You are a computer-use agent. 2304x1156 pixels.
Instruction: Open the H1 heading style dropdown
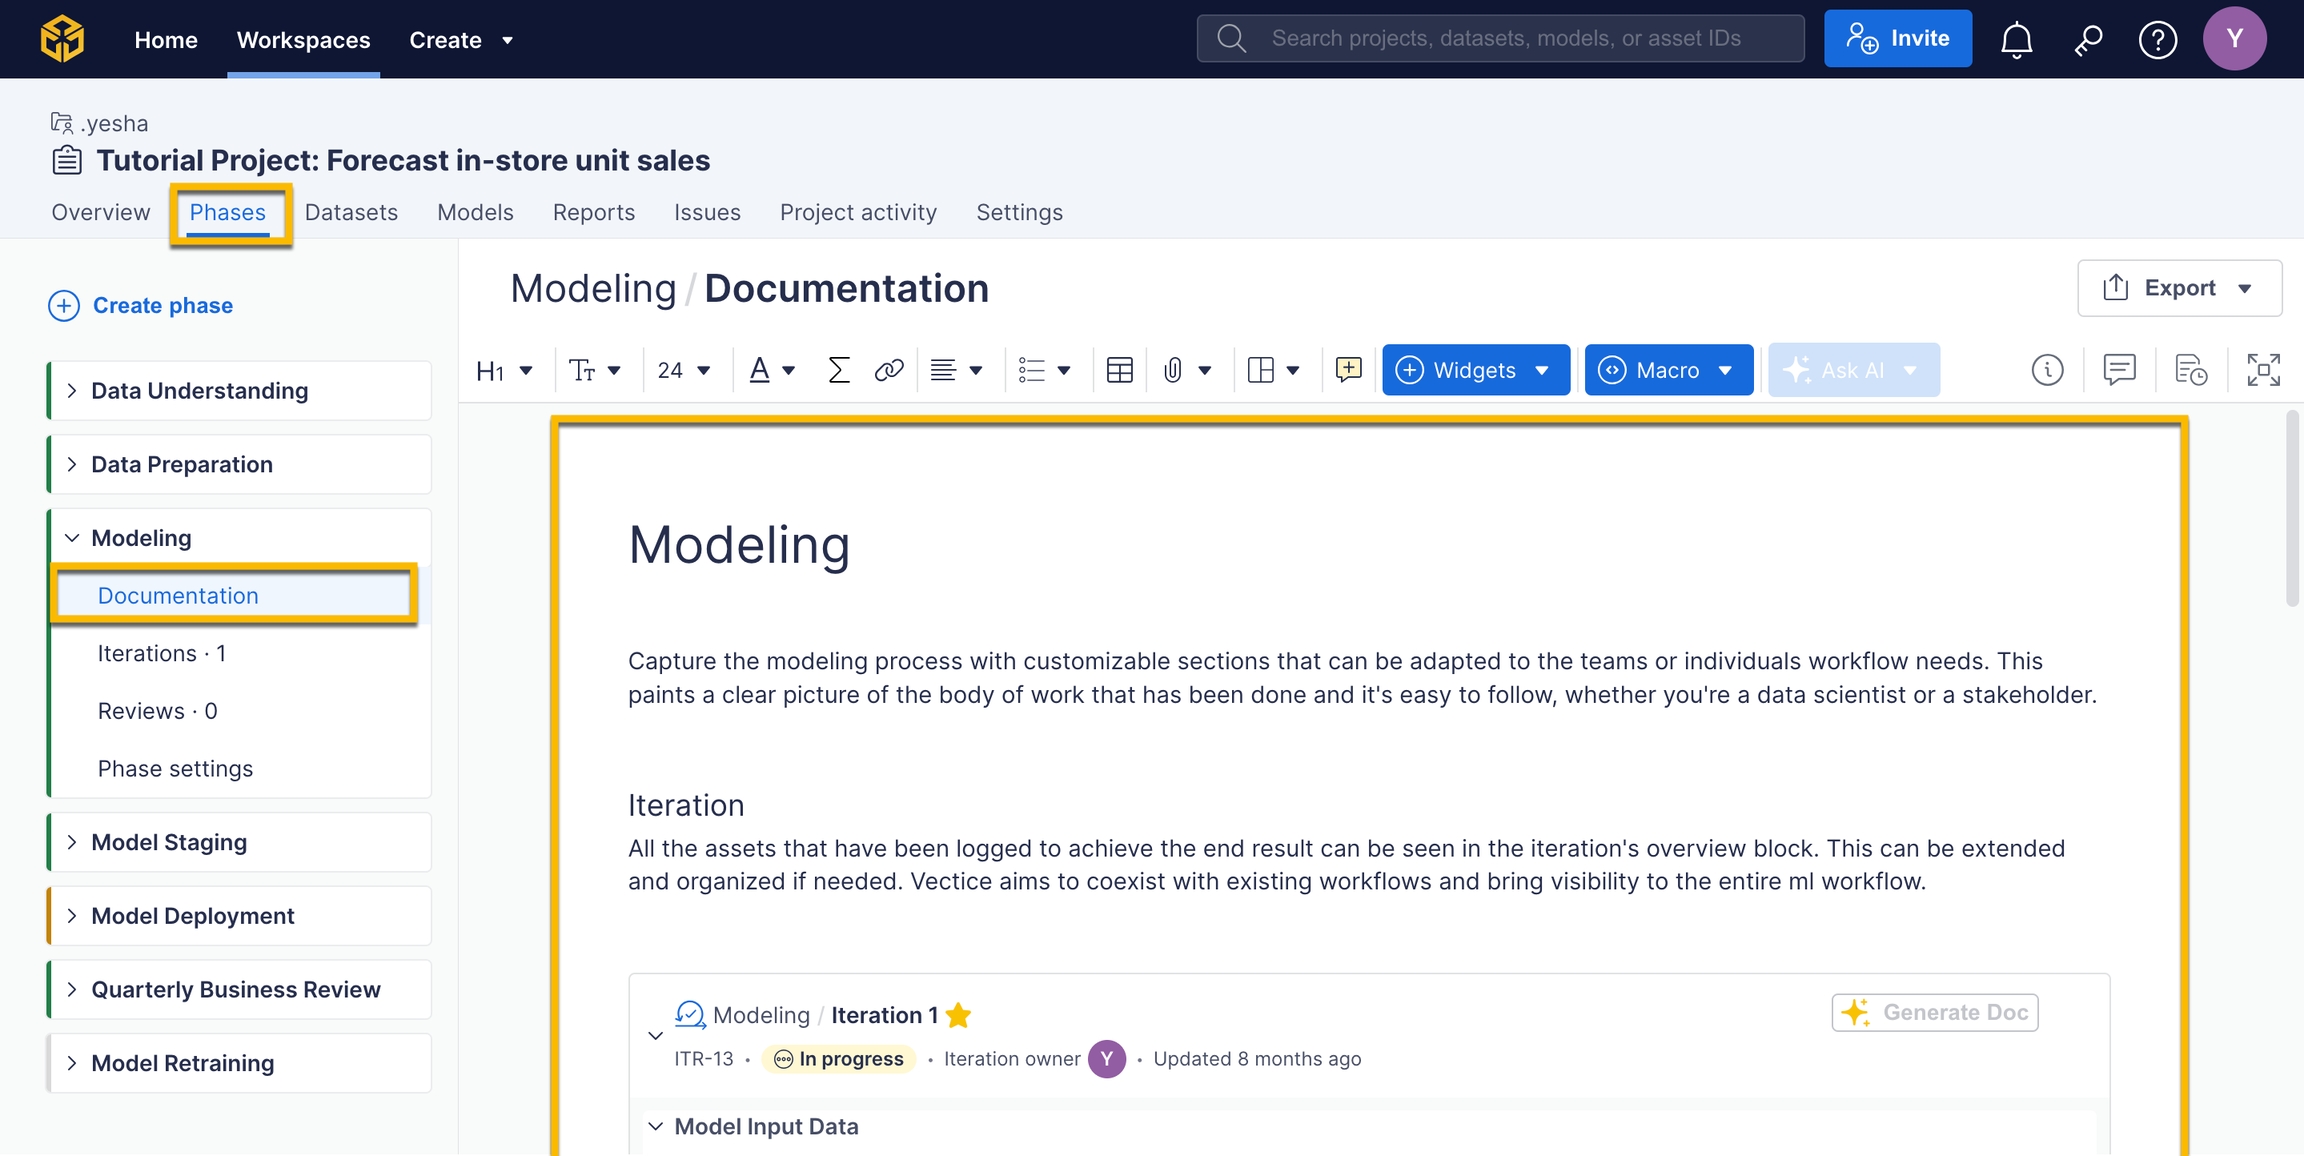pos(504,371)
